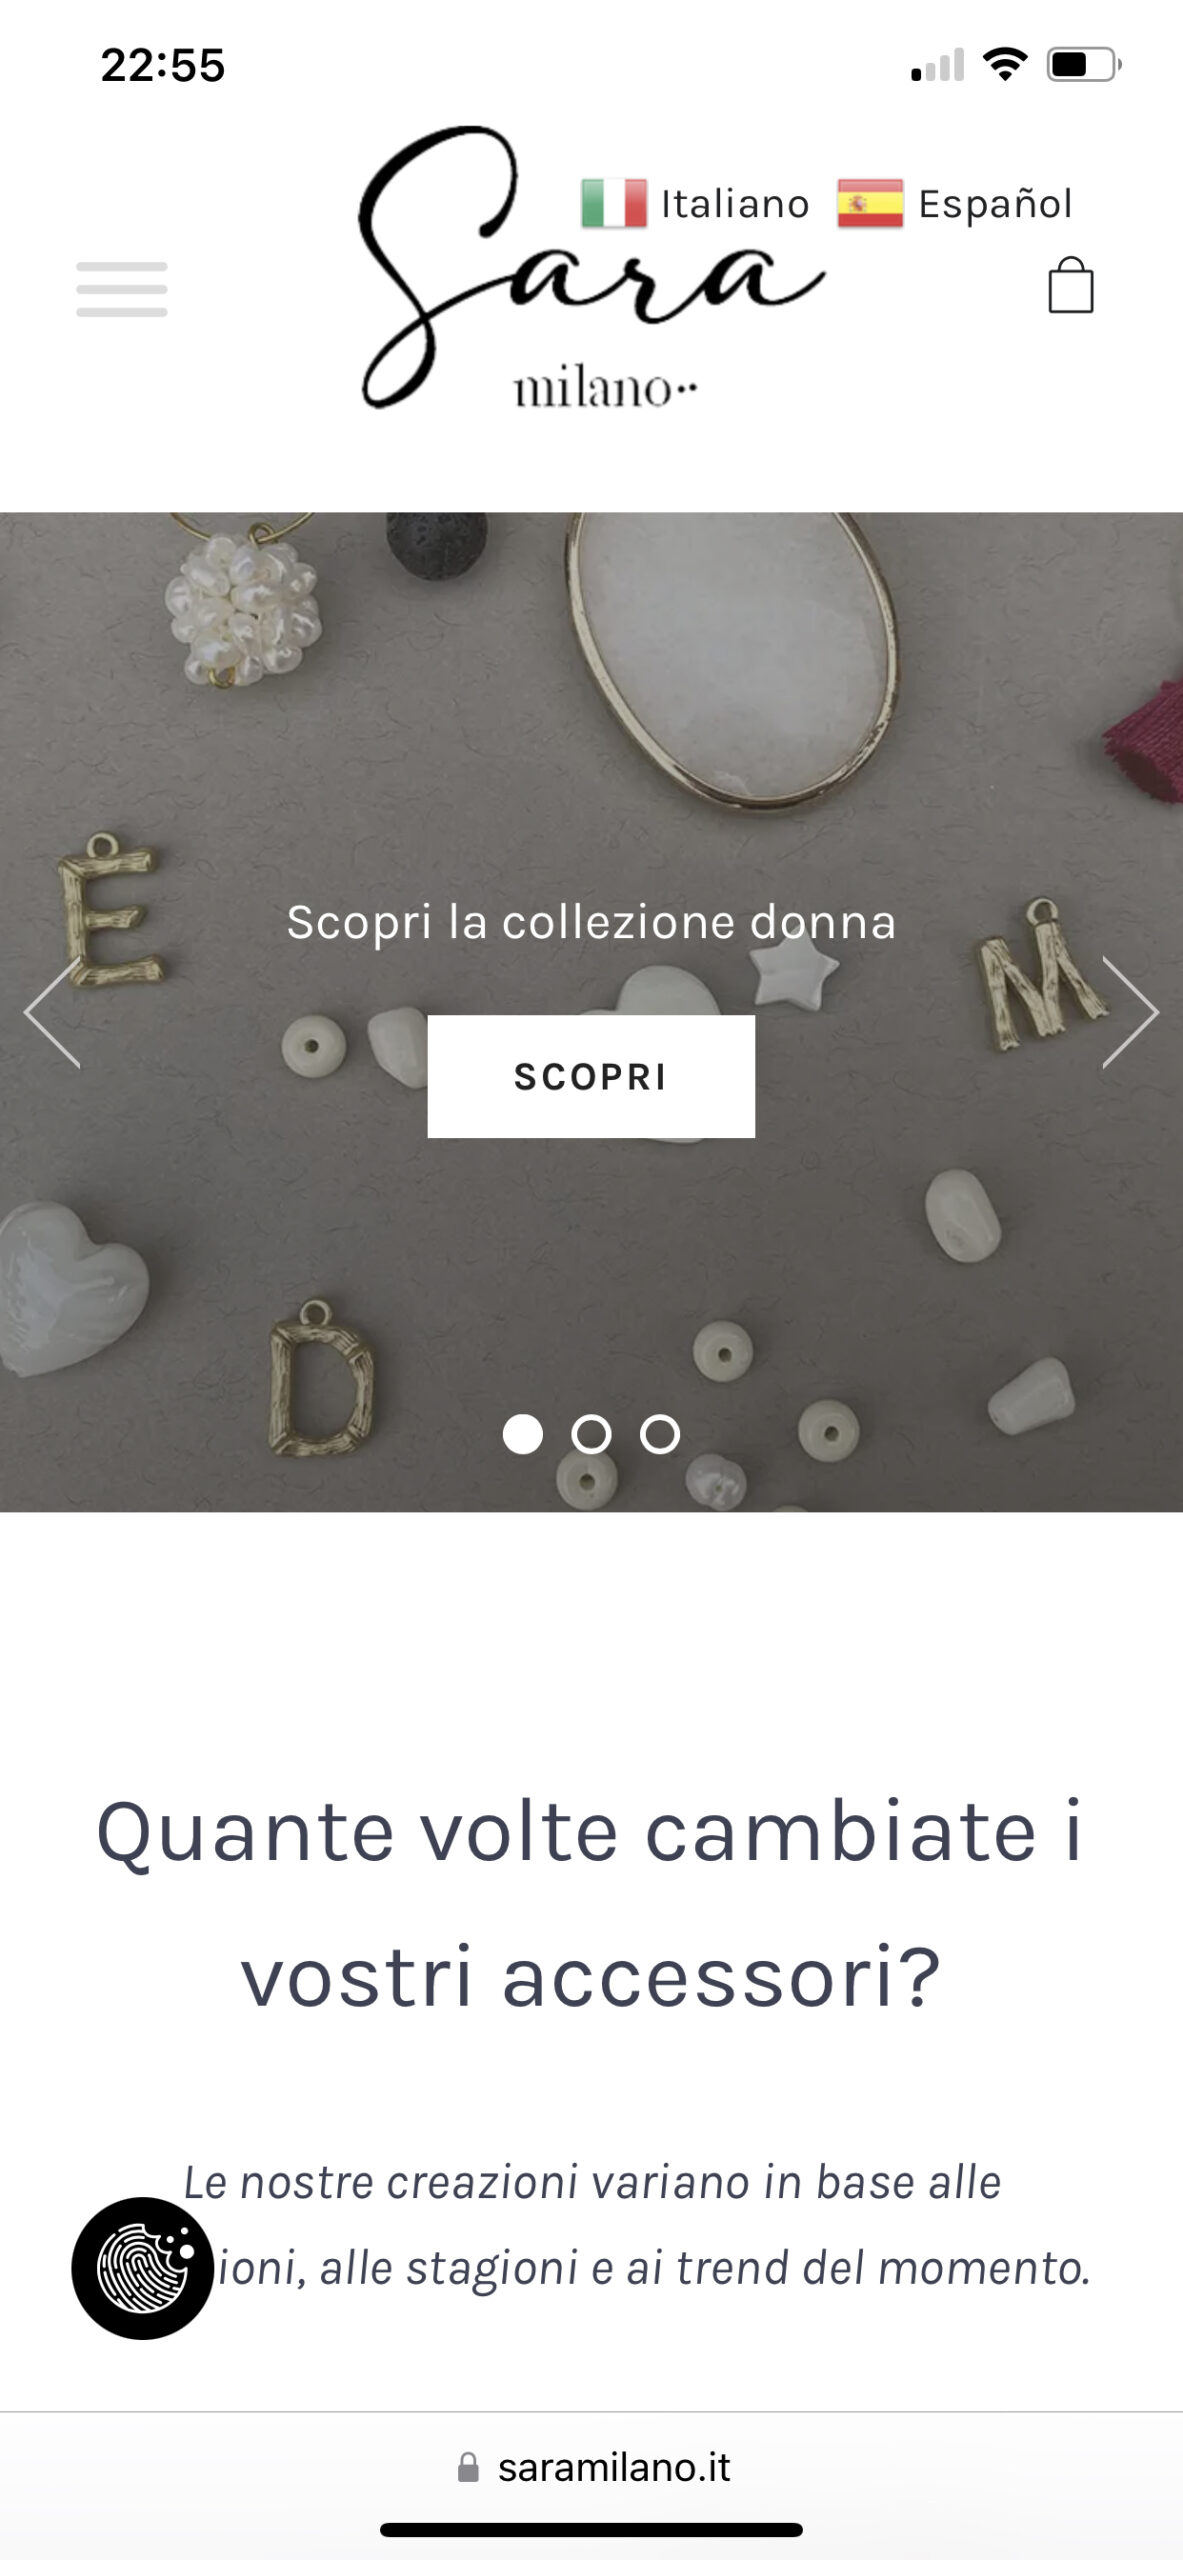Tap the Spanish flag icon
This screenshot has width=1183, height=2560.
[870, 203]
